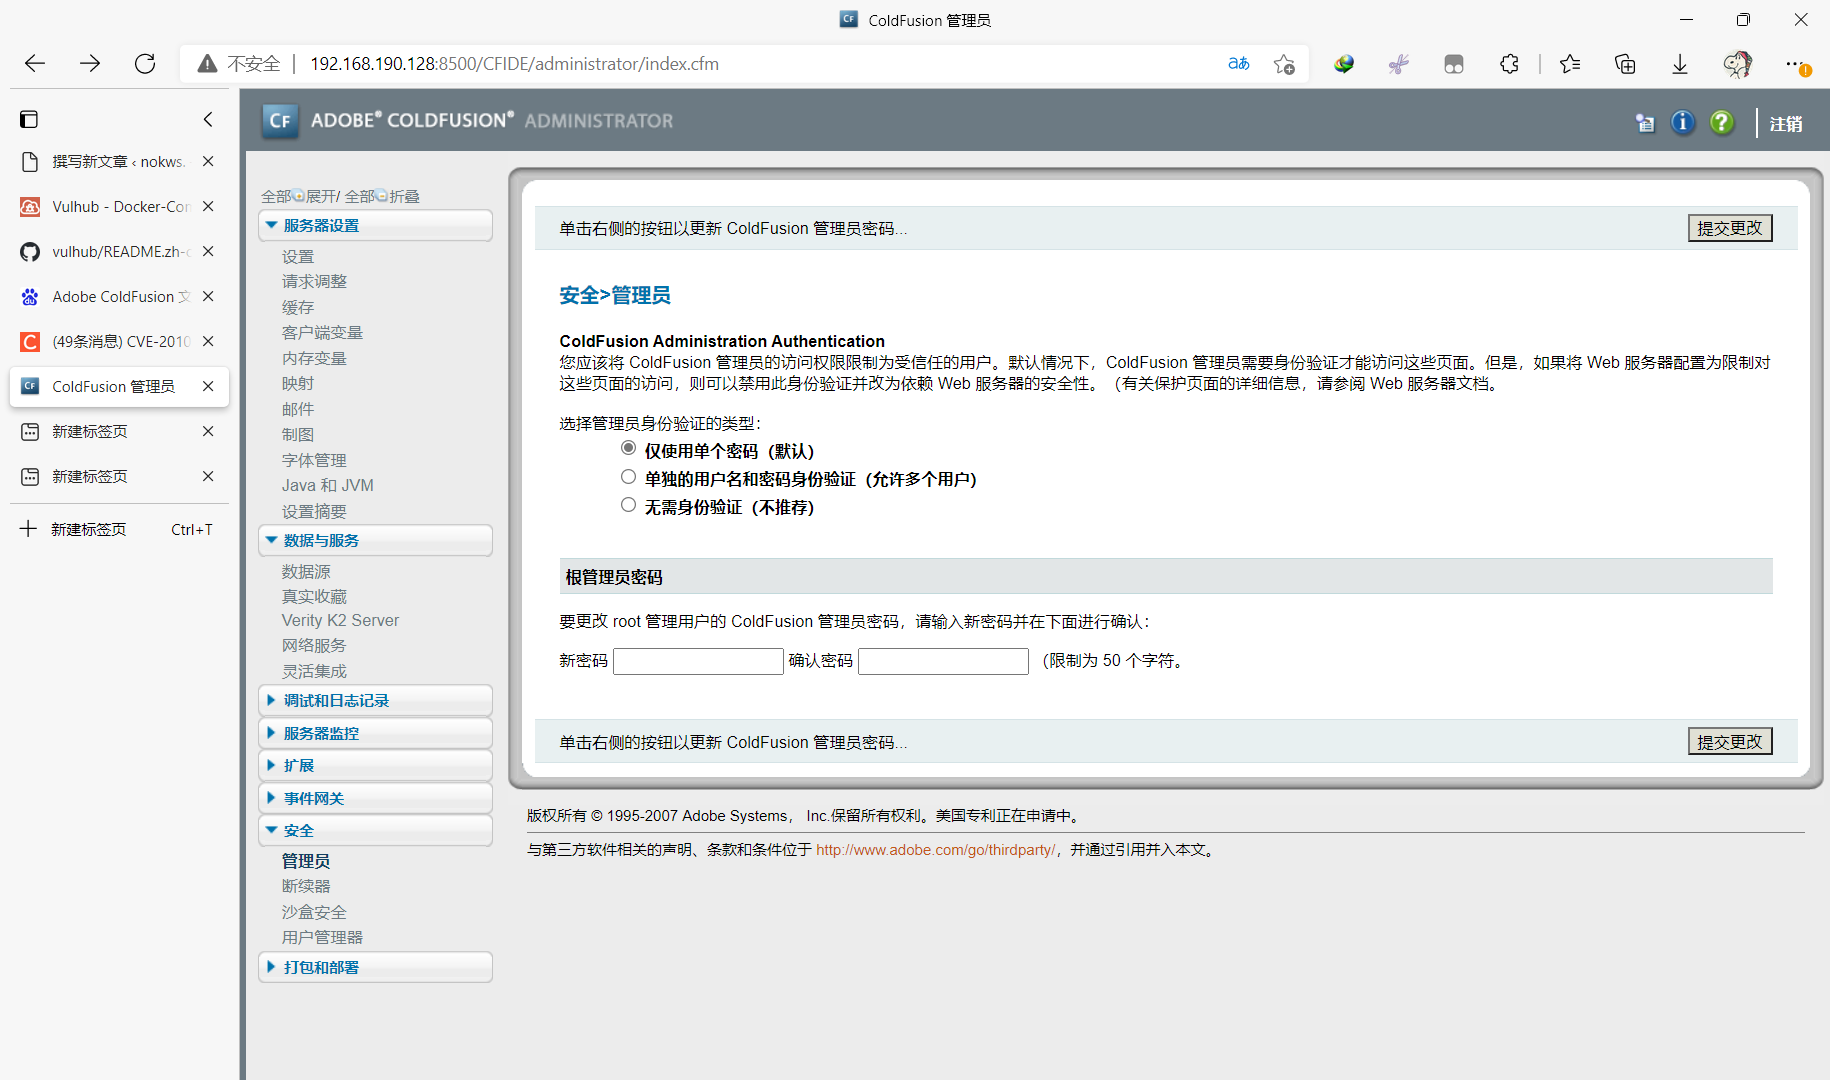Image resolution: width=1830 pixels, height=1080 pixels.
Task: Click the translate page icon in address bar
Action: coord(1238,64)
